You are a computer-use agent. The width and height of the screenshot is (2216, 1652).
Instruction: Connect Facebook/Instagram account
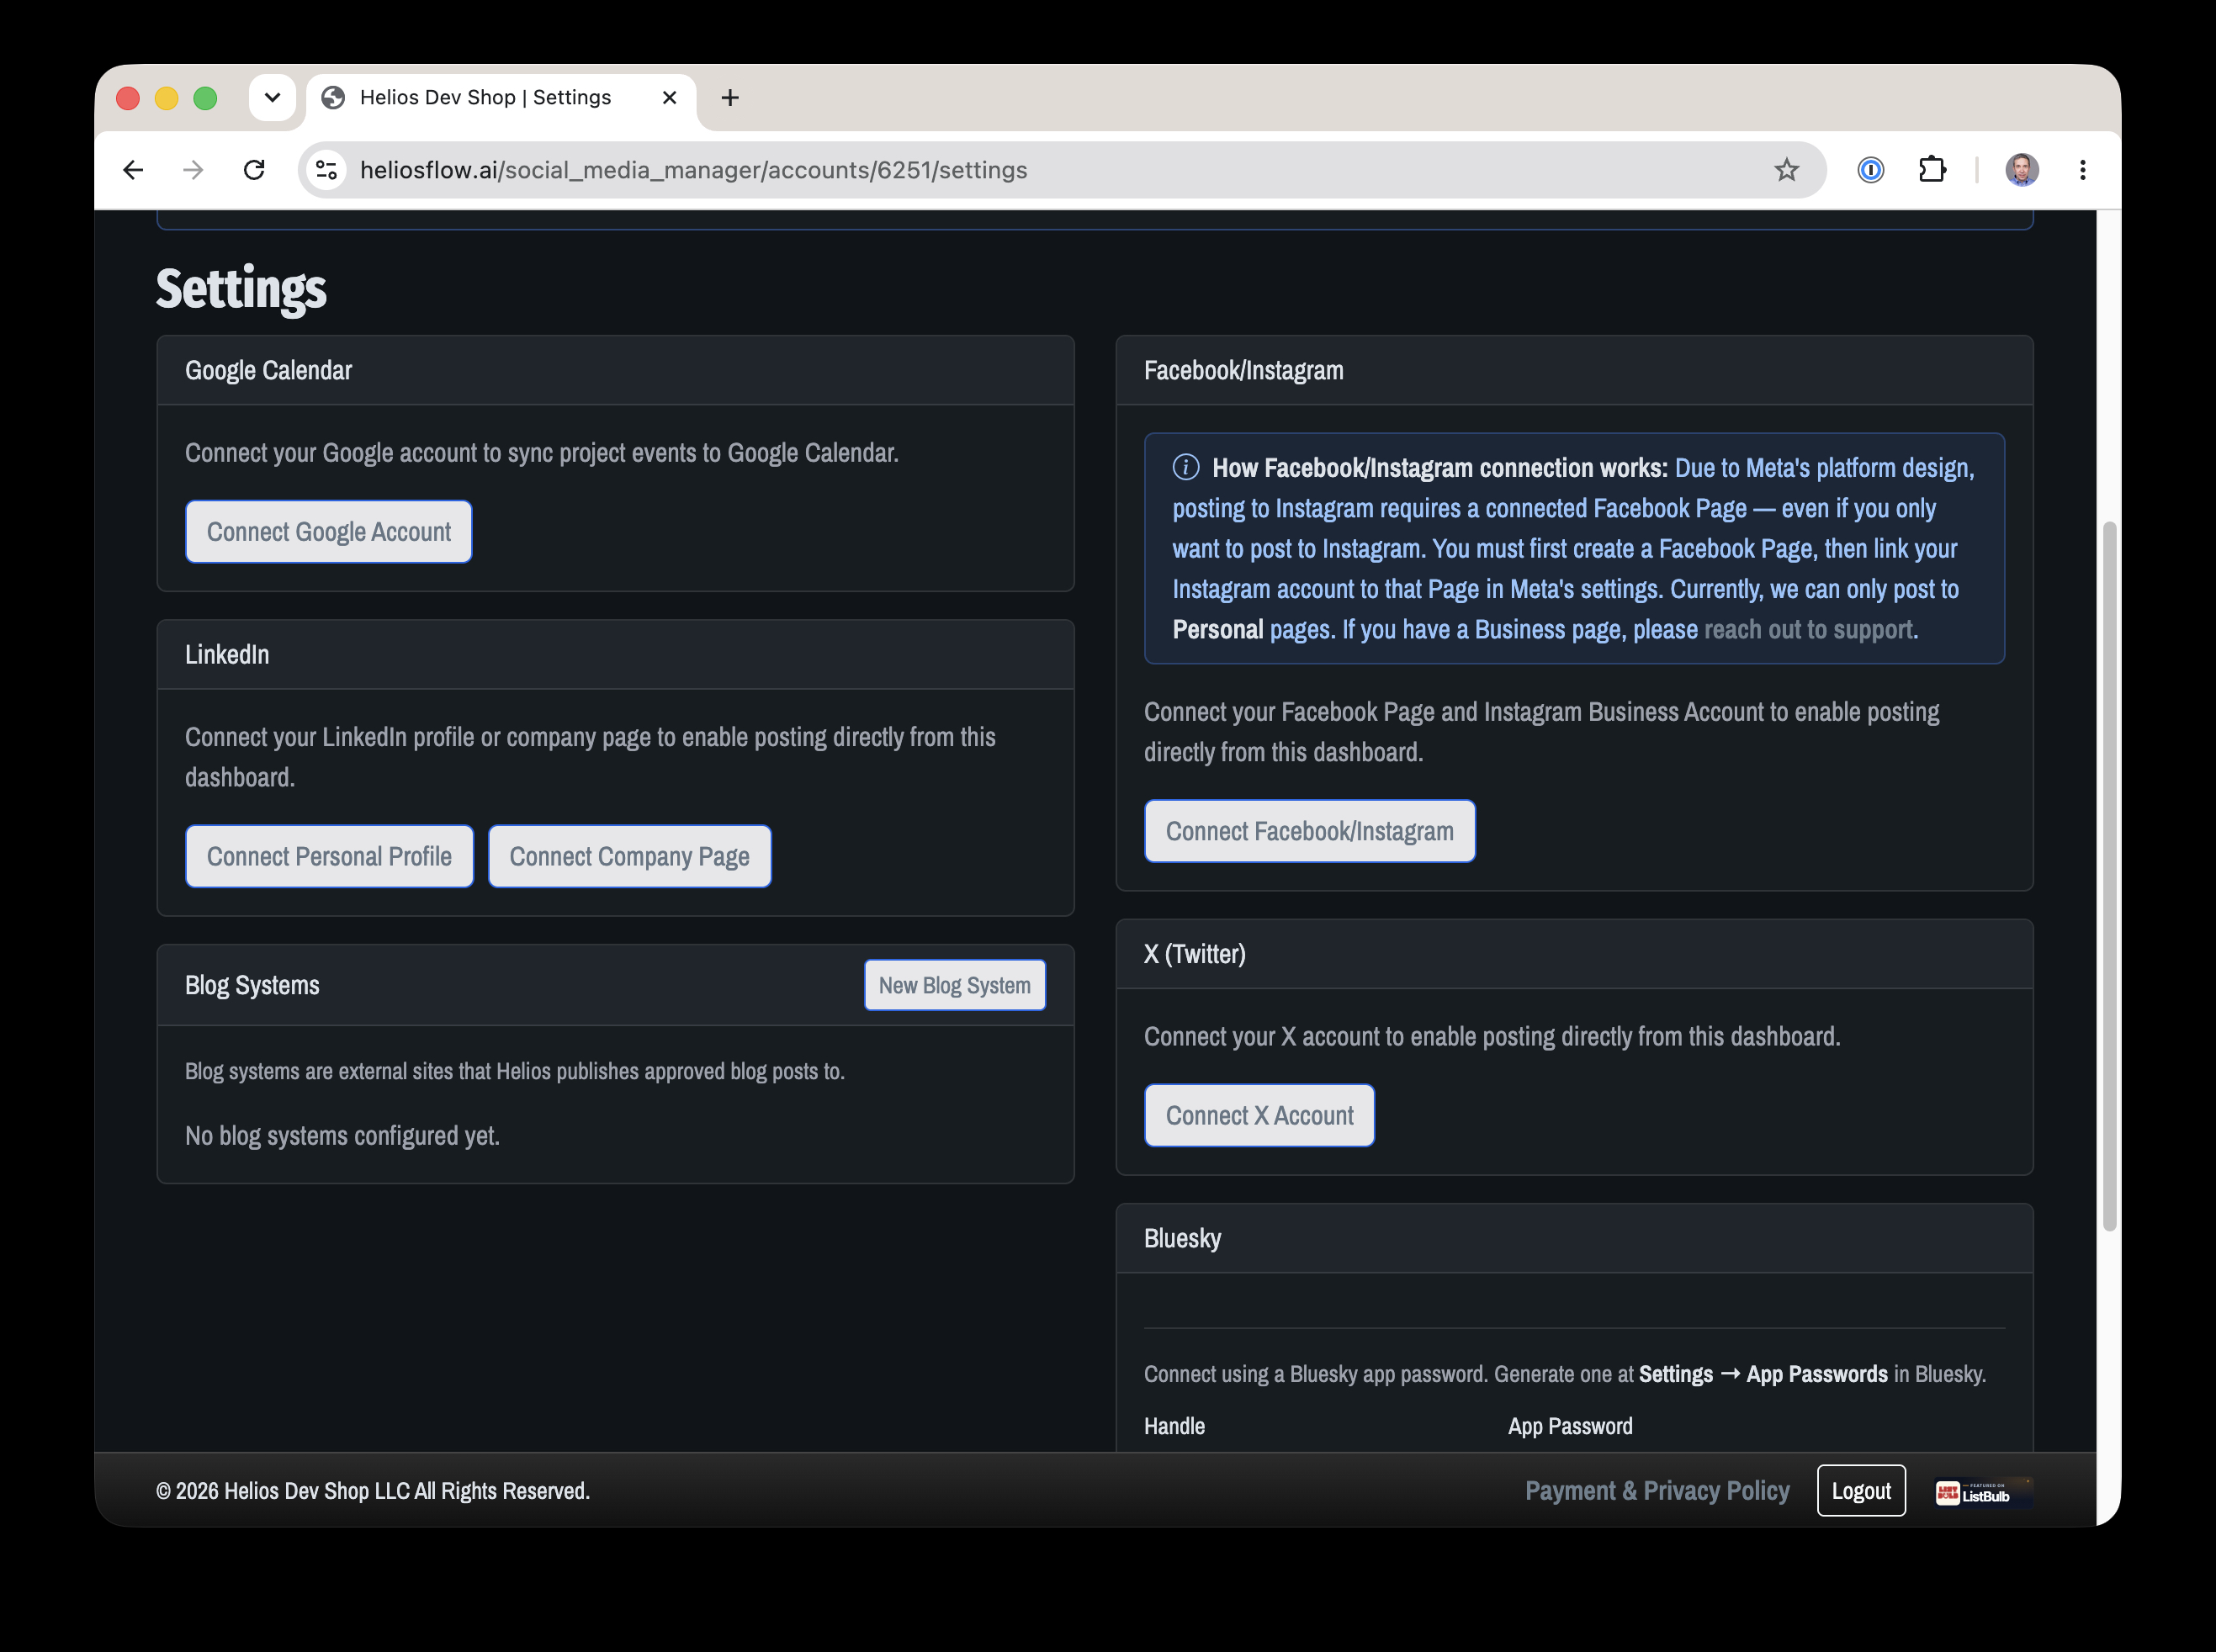point(1309,831)
